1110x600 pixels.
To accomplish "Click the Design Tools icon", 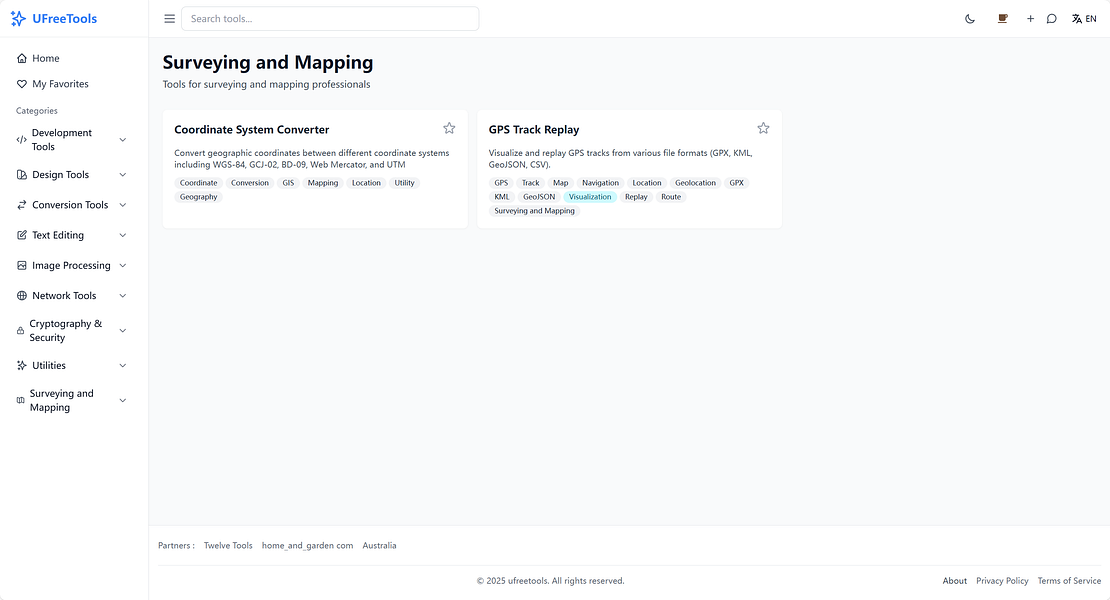I will [22, 175].
